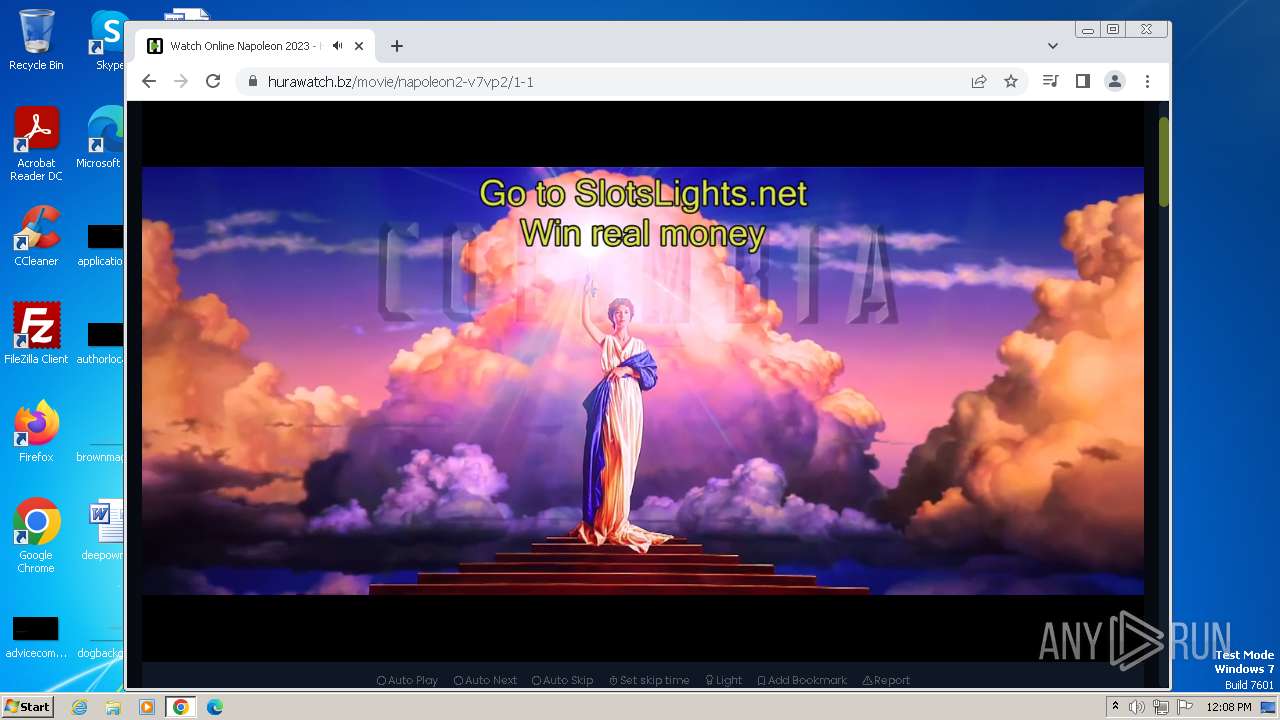
Task: Minimize the Chrome window
Action: click(1088, 30)
